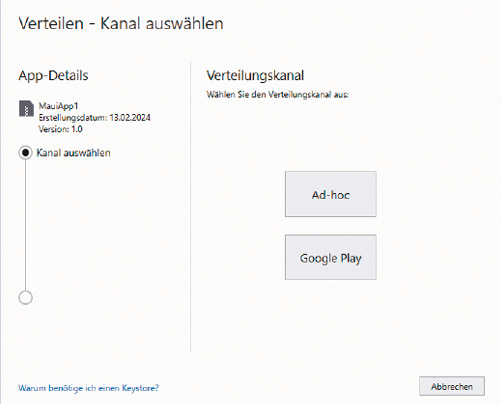Cancel the dialog with Abbrechen
501x404 pixels.
pos(452,386)
